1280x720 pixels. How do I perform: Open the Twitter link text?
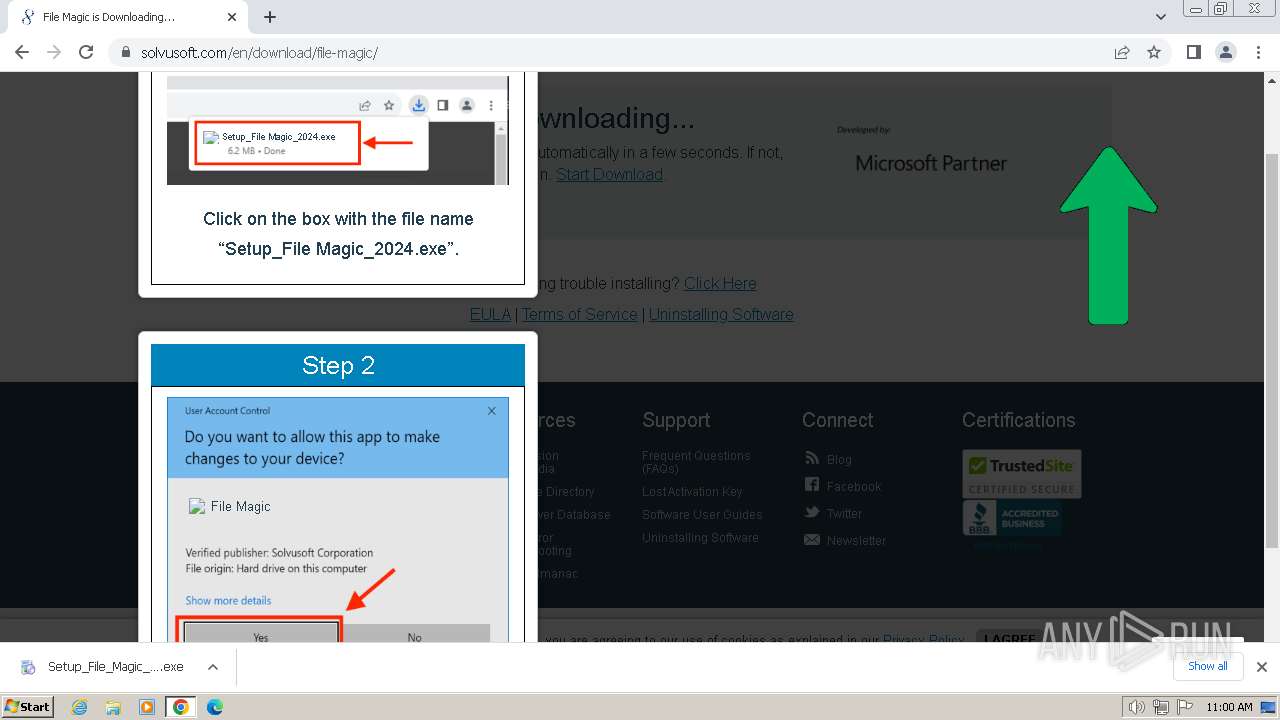click(x=844, y=514)
